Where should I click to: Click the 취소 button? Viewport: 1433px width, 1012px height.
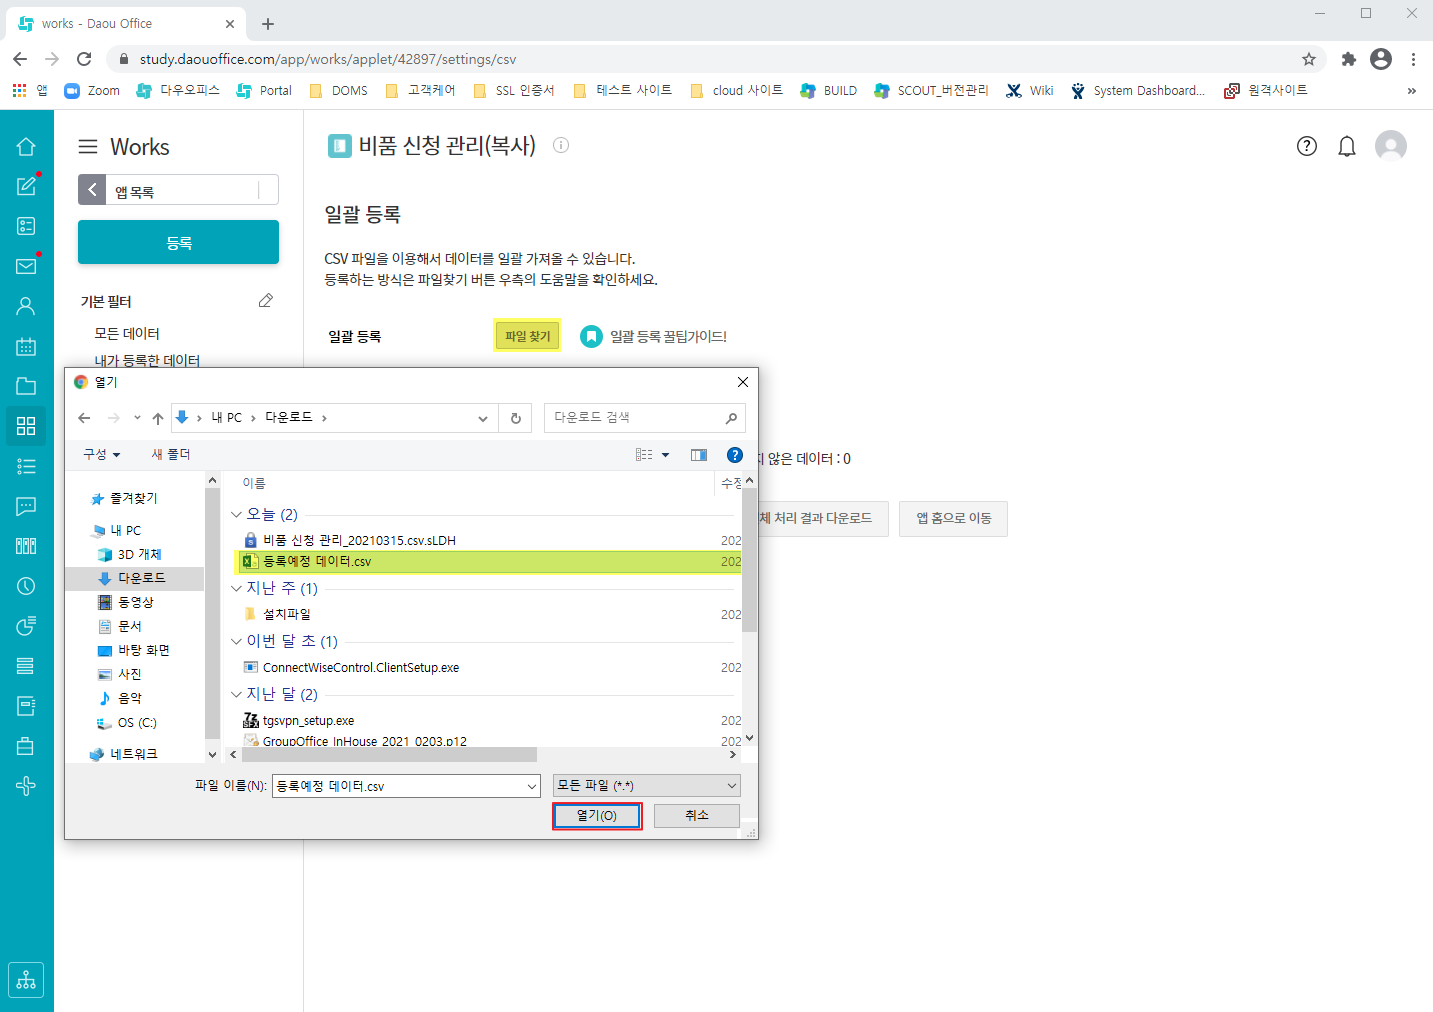click(697, 816)
